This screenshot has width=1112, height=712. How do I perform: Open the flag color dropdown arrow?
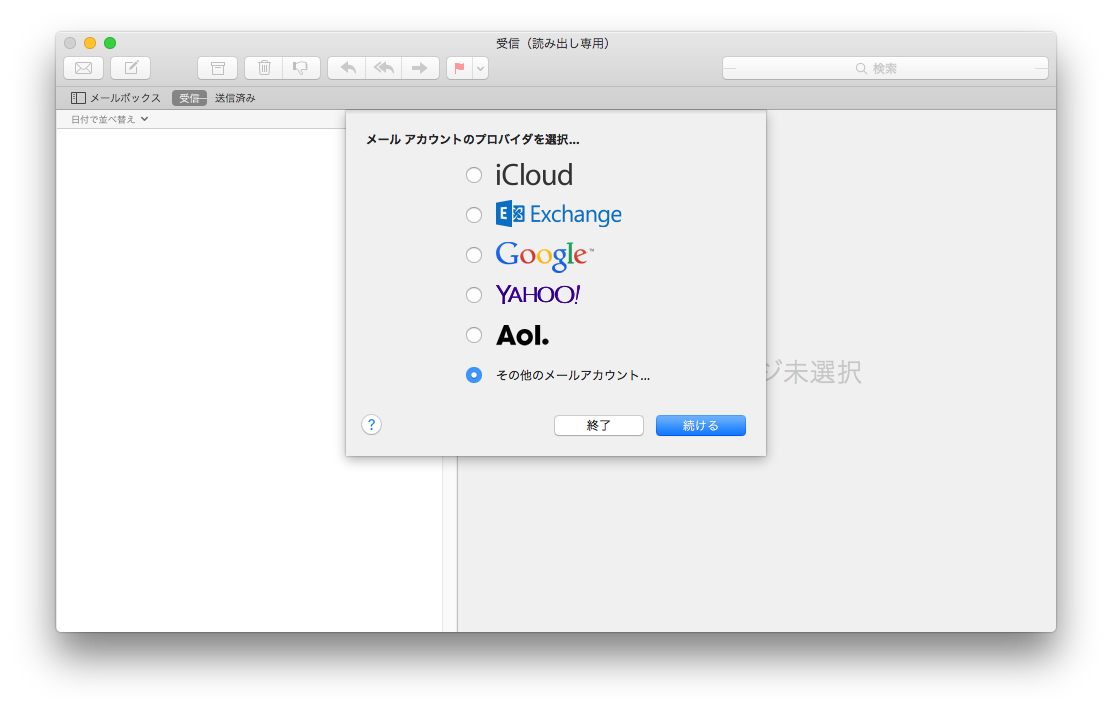pyautogui.click(x=481, y=68)
